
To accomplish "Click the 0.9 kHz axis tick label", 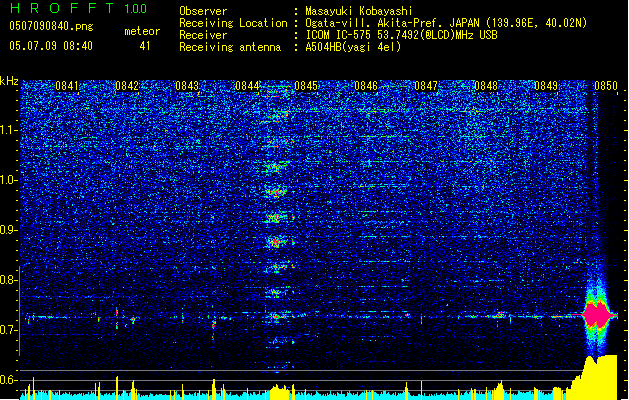I will (9, 230).
